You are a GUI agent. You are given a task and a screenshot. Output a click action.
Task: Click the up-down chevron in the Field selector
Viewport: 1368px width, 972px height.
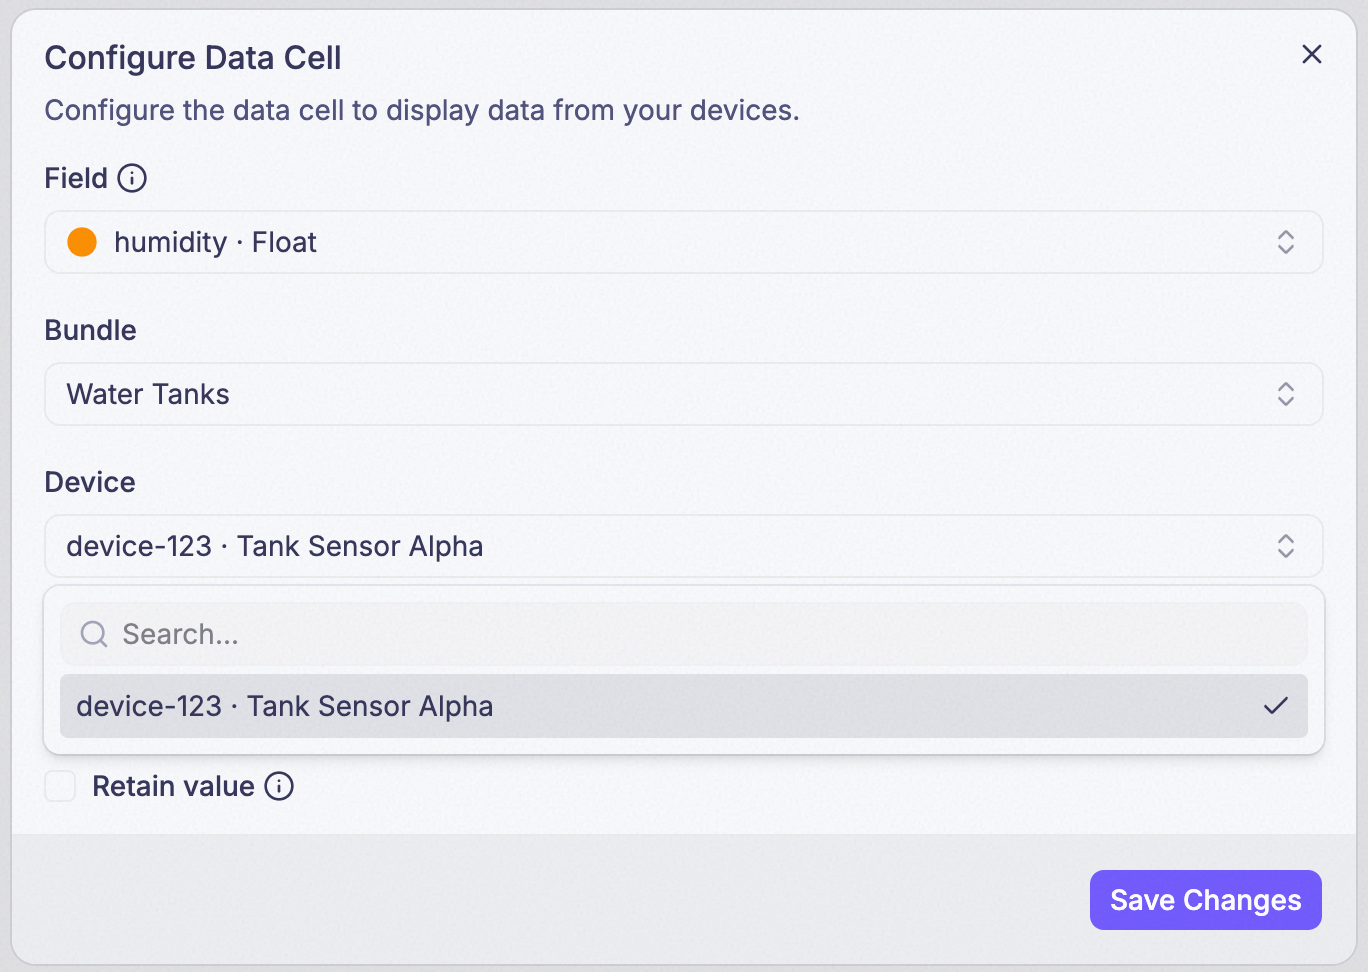point(1286,242)
